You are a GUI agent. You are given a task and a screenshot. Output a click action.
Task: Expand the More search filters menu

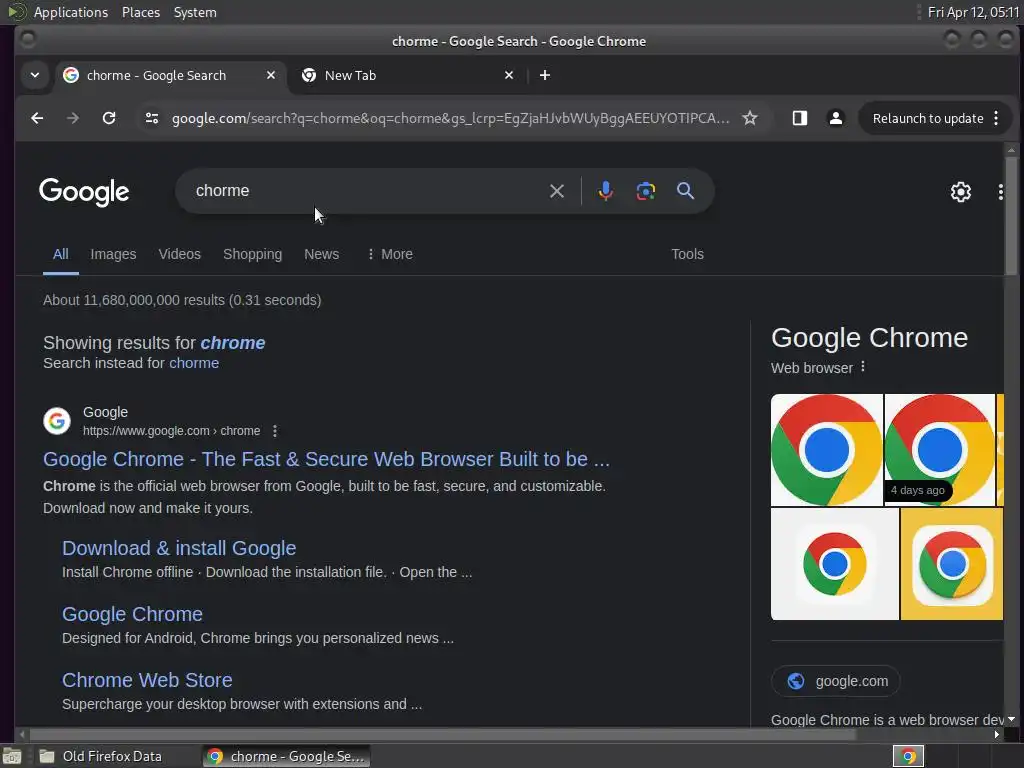pos(390,254)
